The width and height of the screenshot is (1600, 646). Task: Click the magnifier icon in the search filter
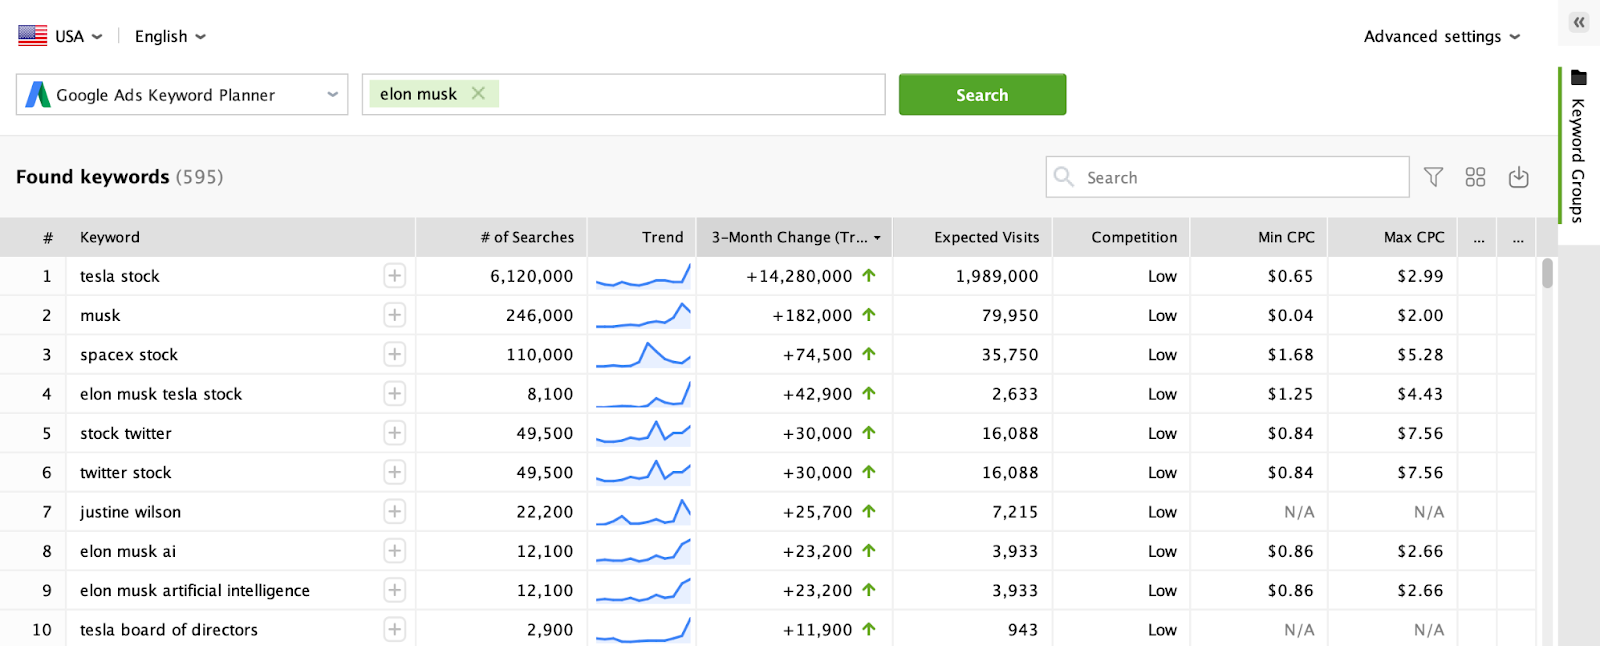point(1064,176)
